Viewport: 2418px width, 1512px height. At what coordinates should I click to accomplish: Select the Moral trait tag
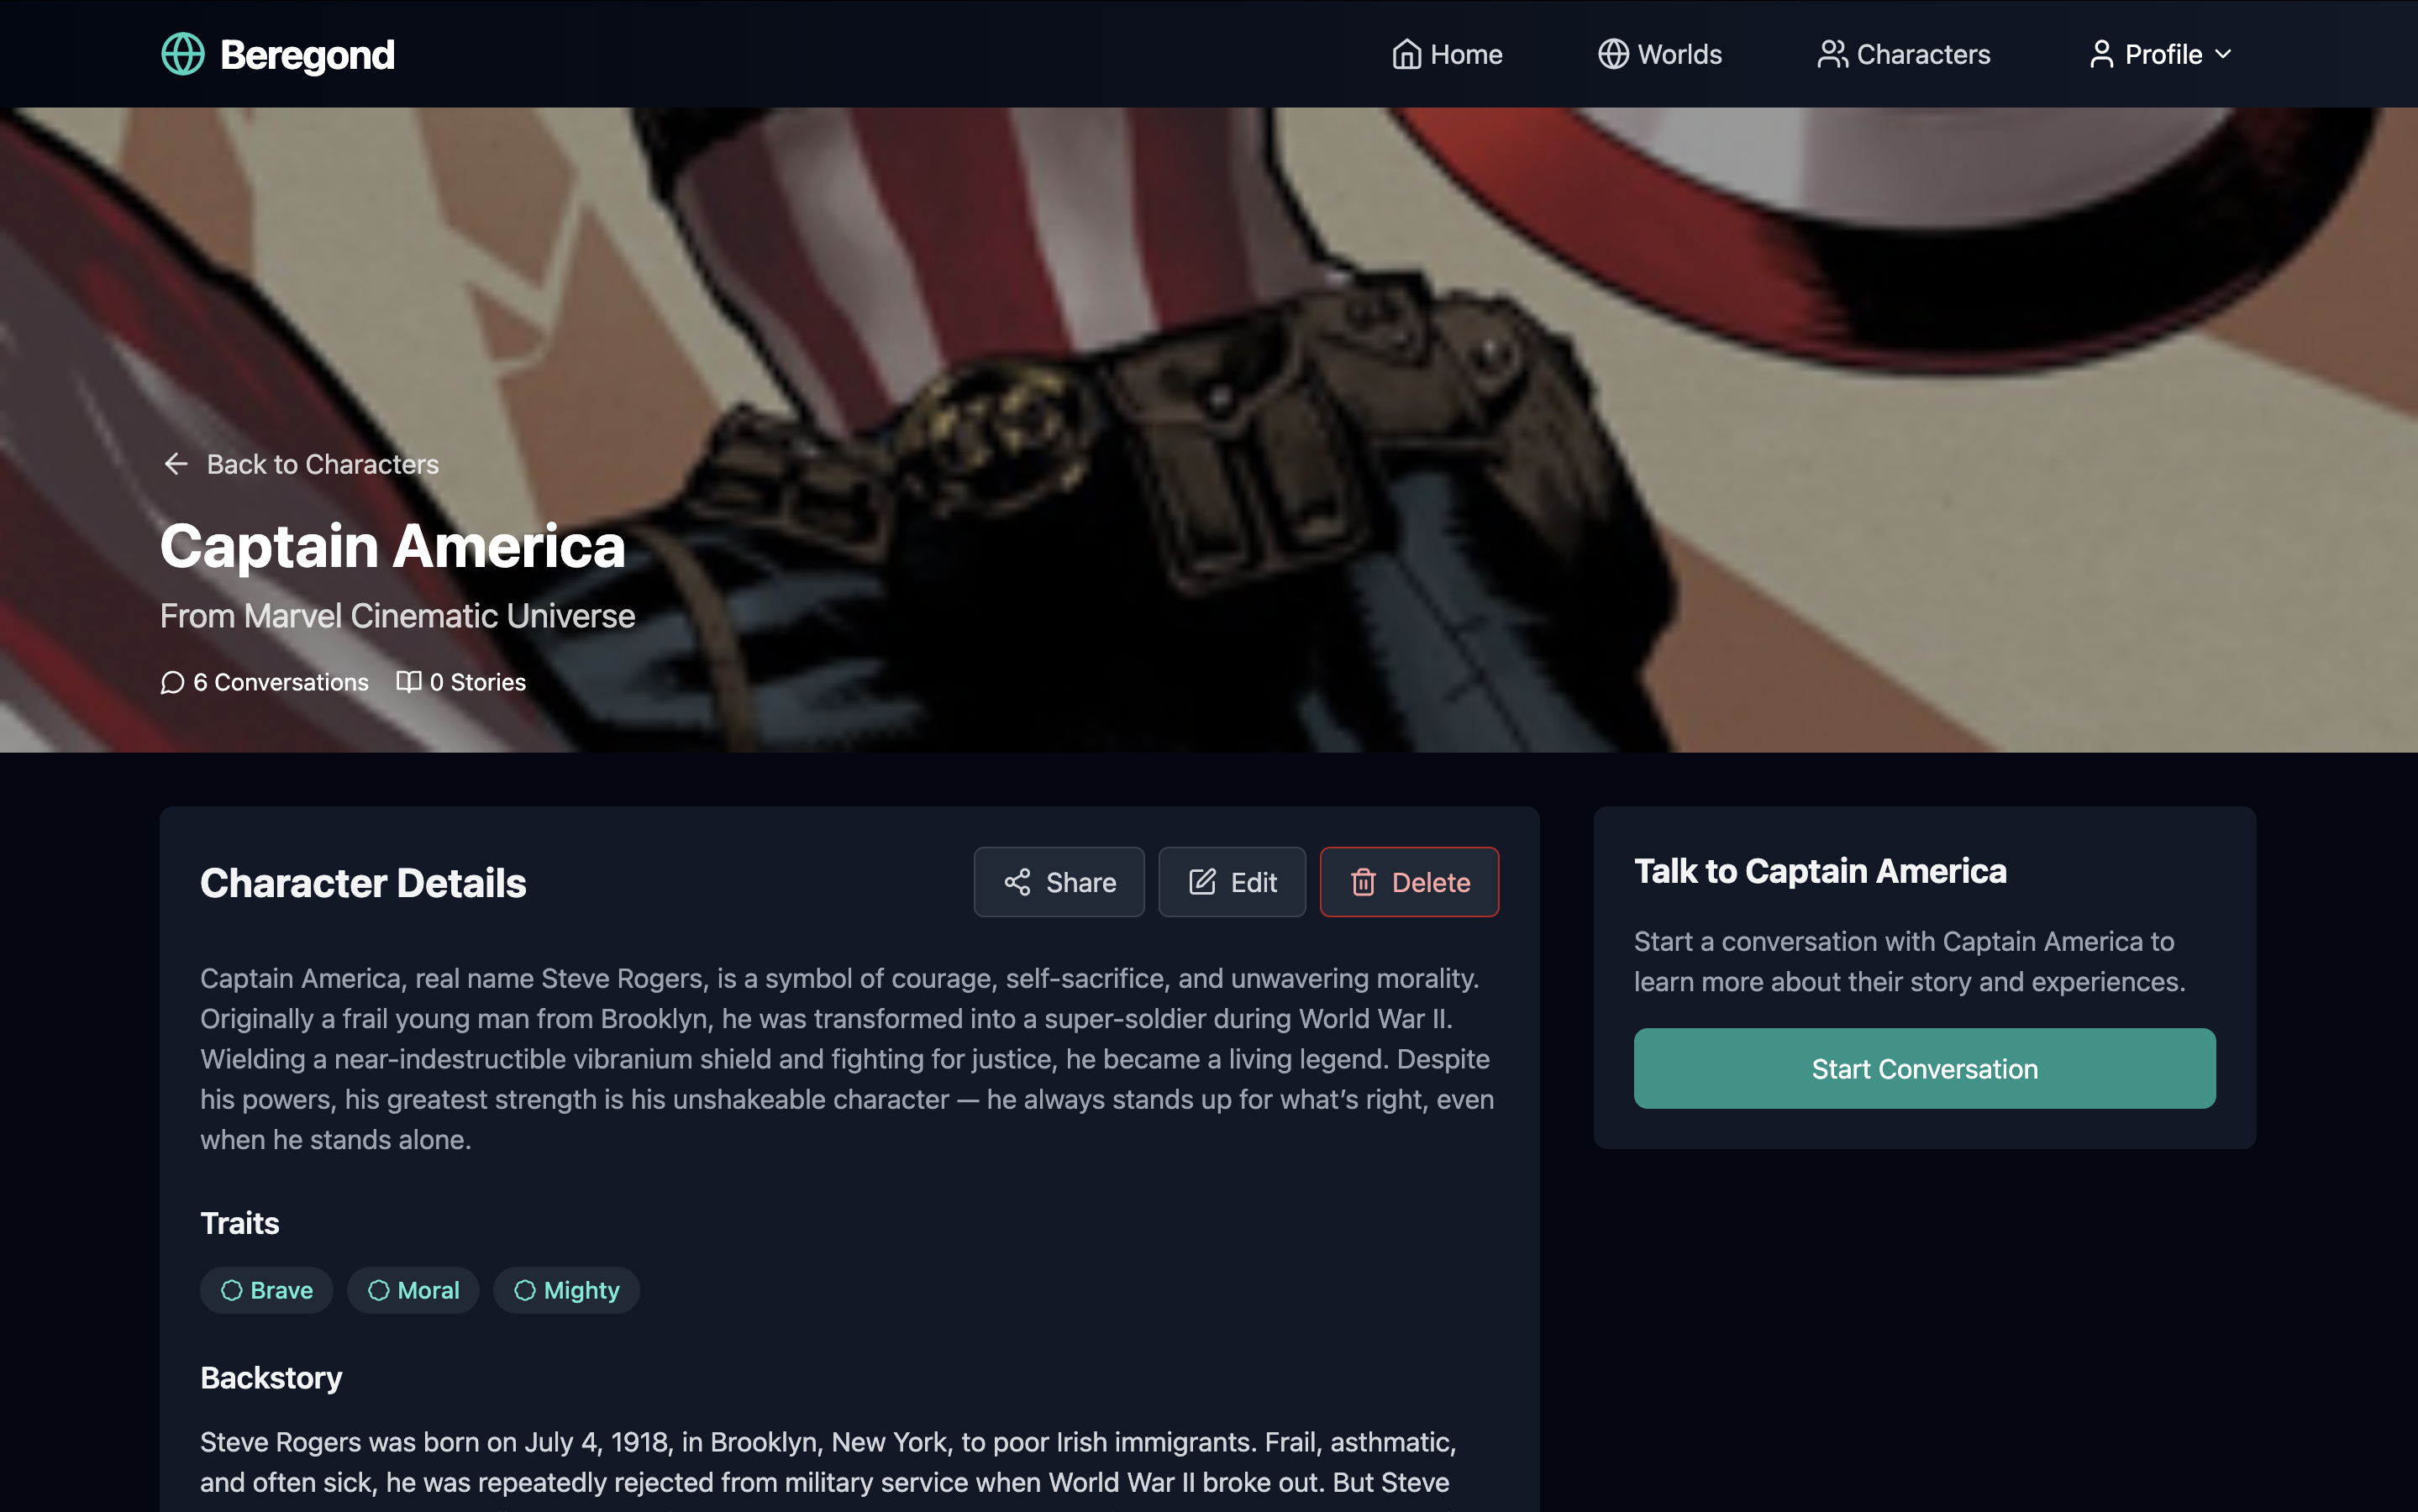click(413, 1290)
